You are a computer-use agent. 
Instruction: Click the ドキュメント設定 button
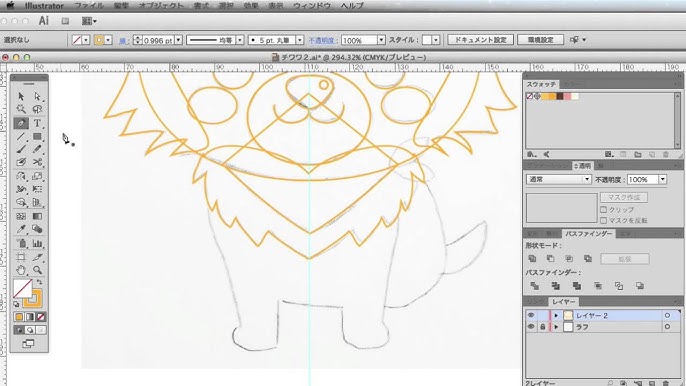click(x=480, y=40)
